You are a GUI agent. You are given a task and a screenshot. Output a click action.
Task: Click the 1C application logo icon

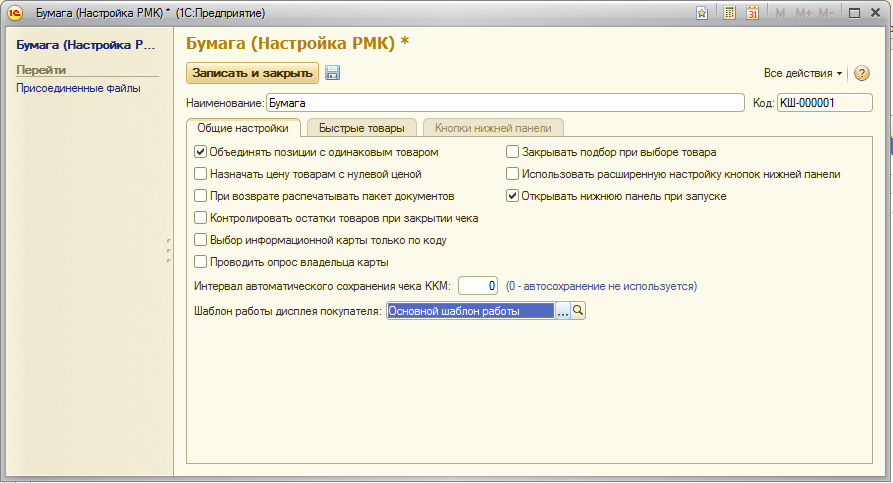pos(16,12)
